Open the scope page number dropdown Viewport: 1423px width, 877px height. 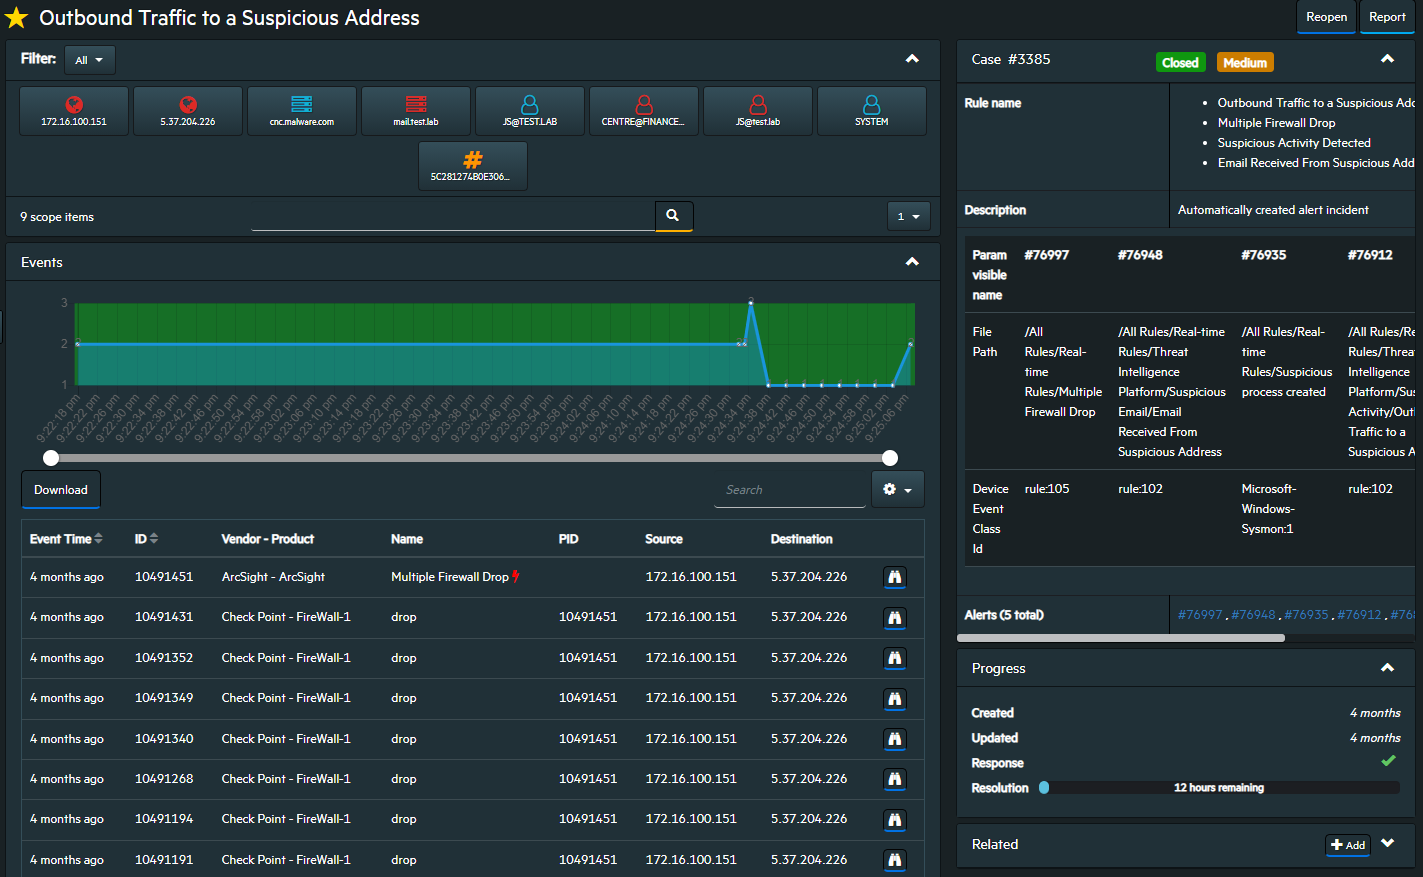tap(908, 216)
